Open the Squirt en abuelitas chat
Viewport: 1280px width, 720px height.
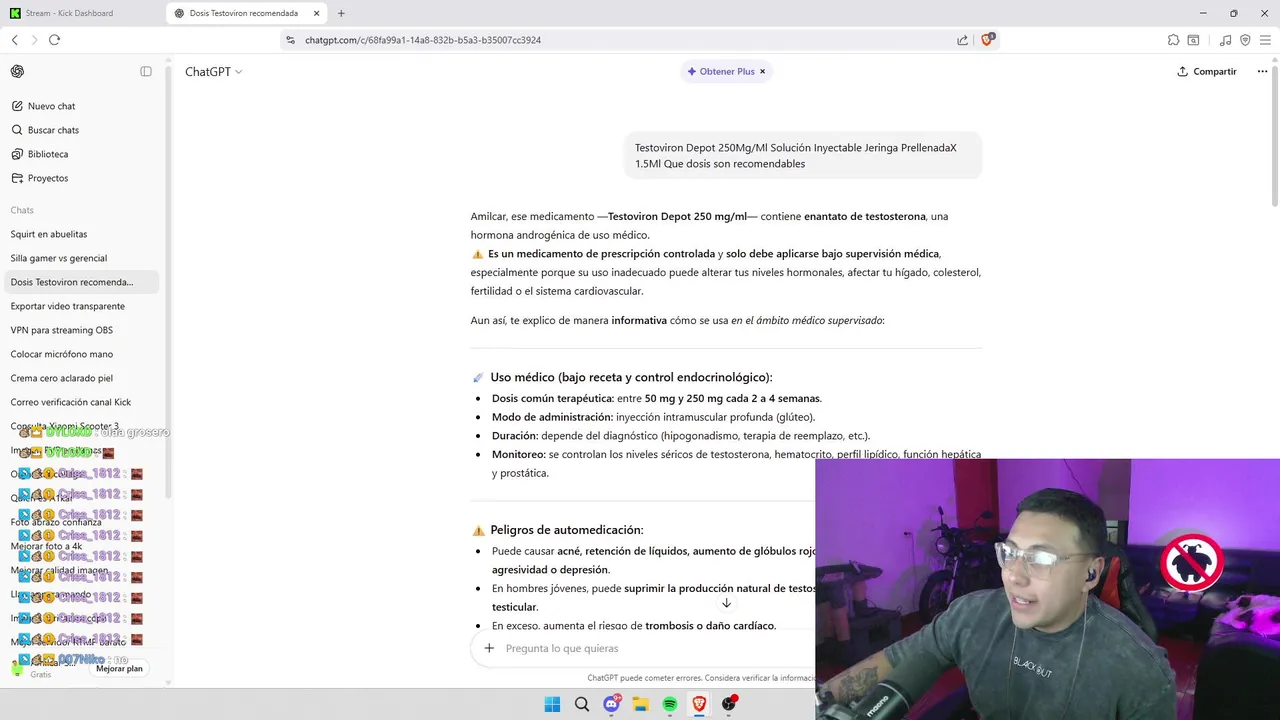80,234
